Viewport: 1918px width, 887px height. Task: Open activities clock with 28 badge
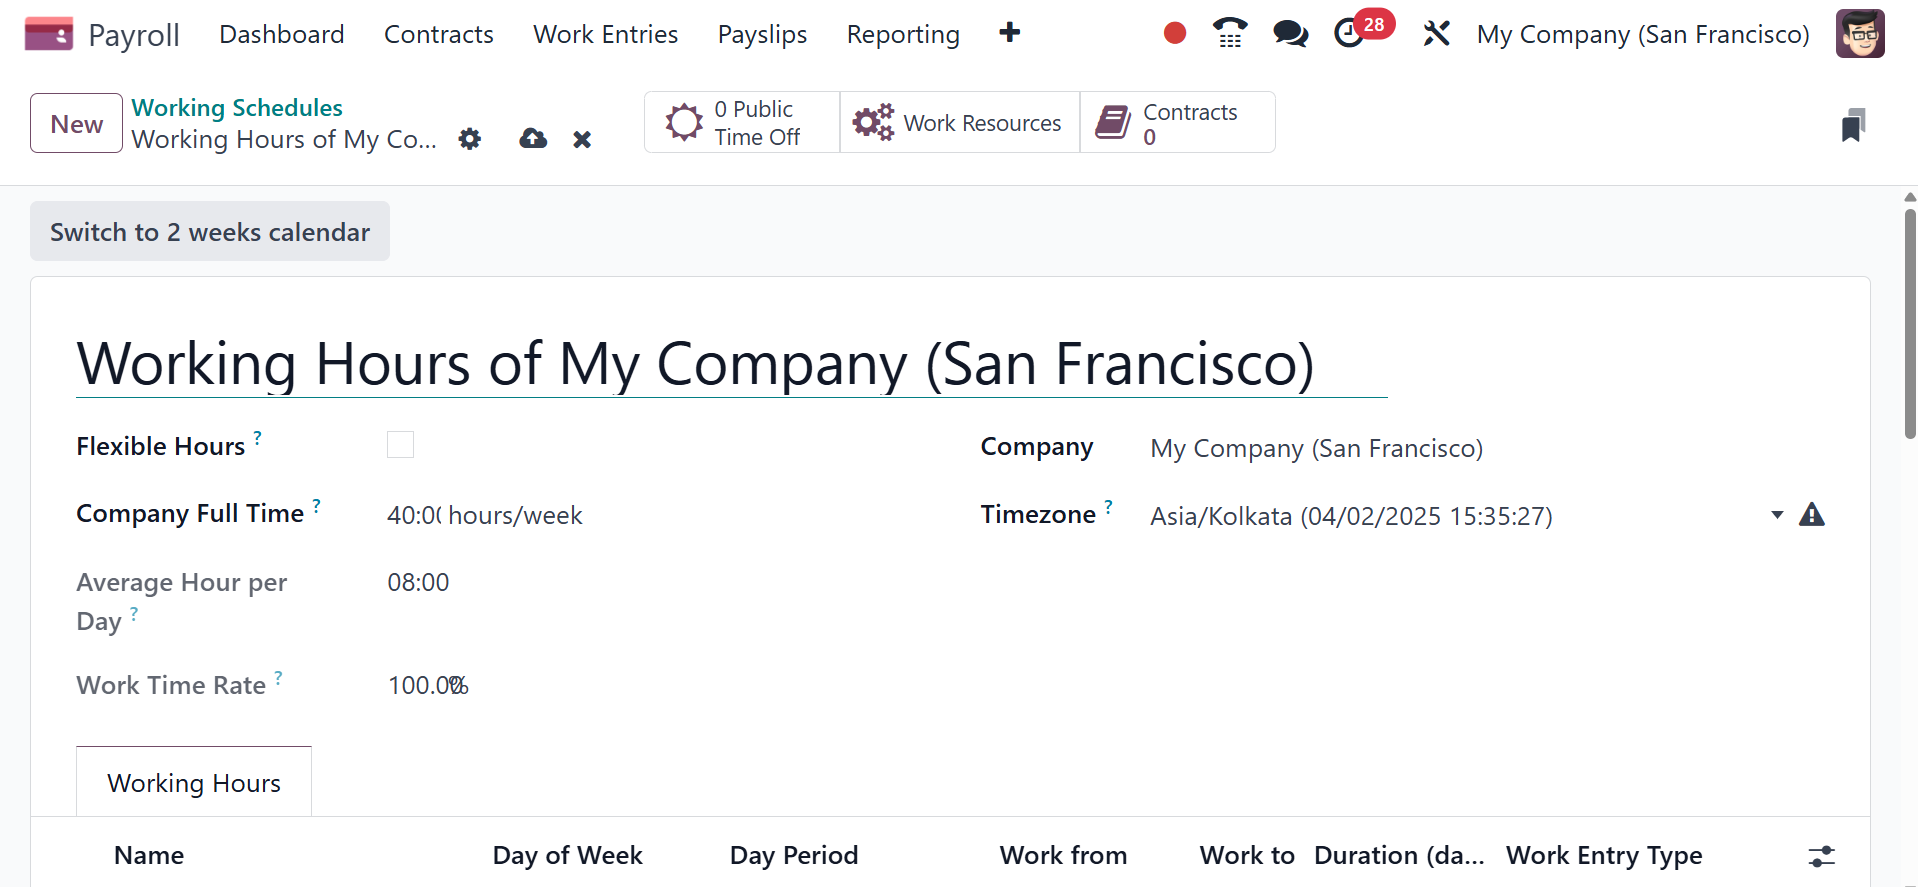1351,34
